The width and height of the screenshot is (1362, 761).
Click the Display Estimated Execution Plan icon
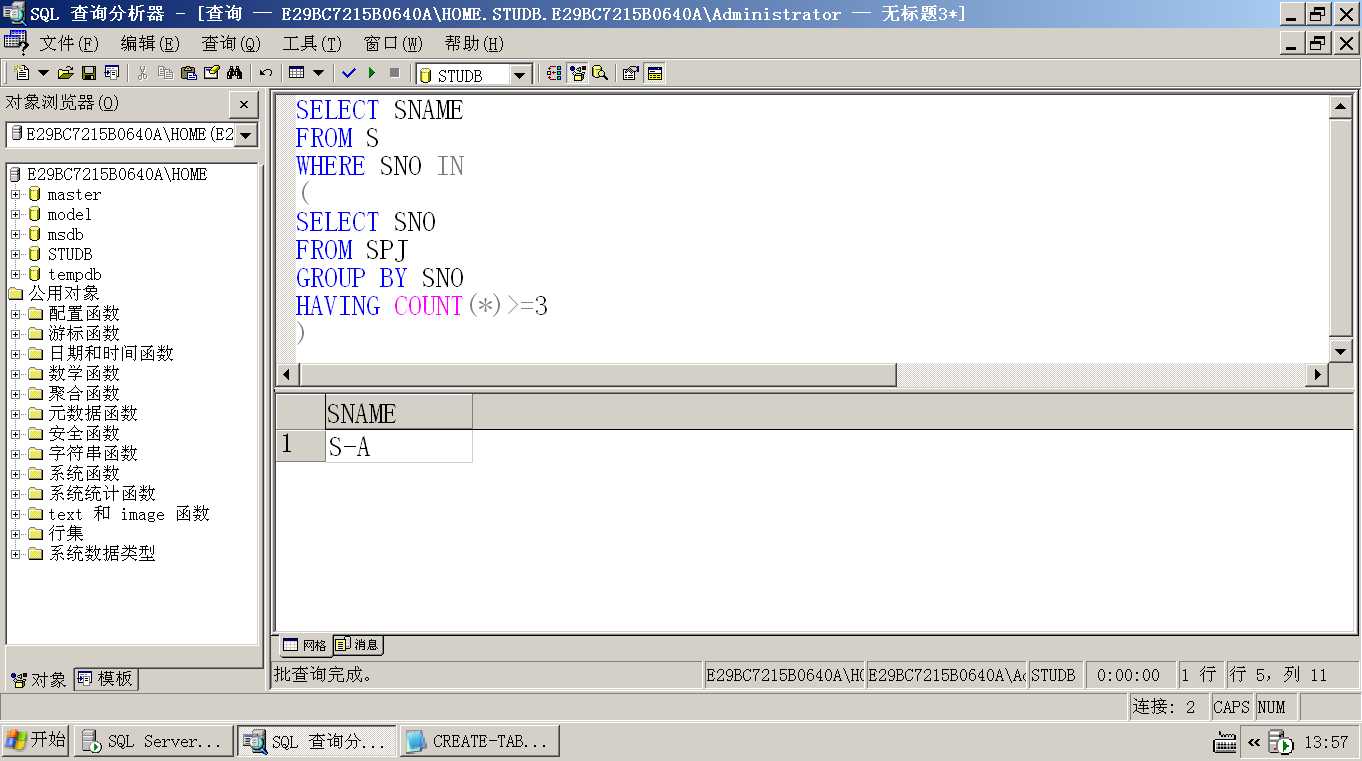pos(554,73)
